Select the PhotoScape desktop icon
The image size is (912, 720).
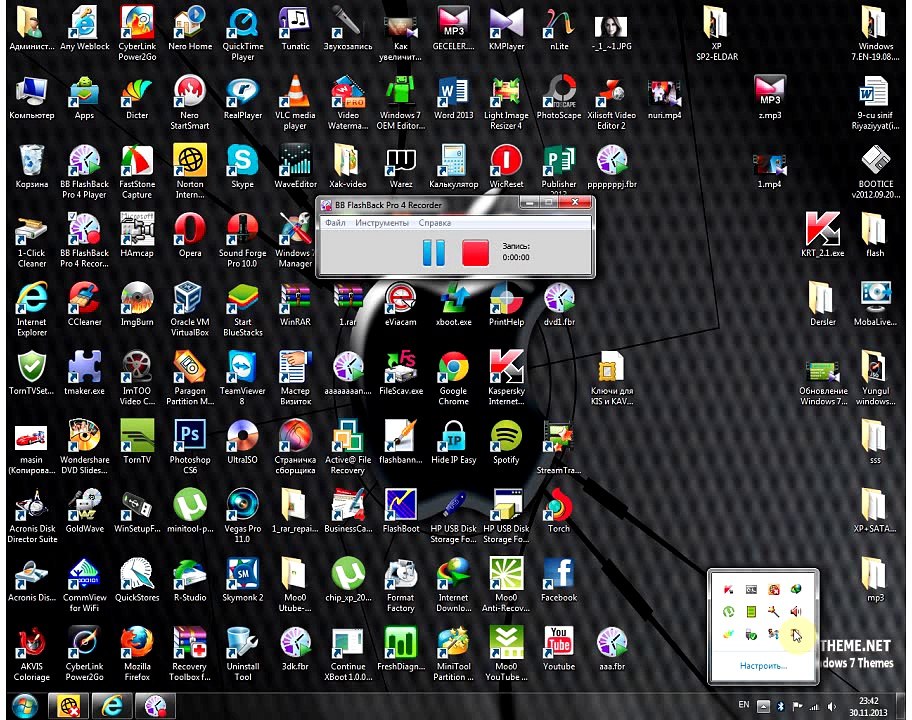[558, 98]
